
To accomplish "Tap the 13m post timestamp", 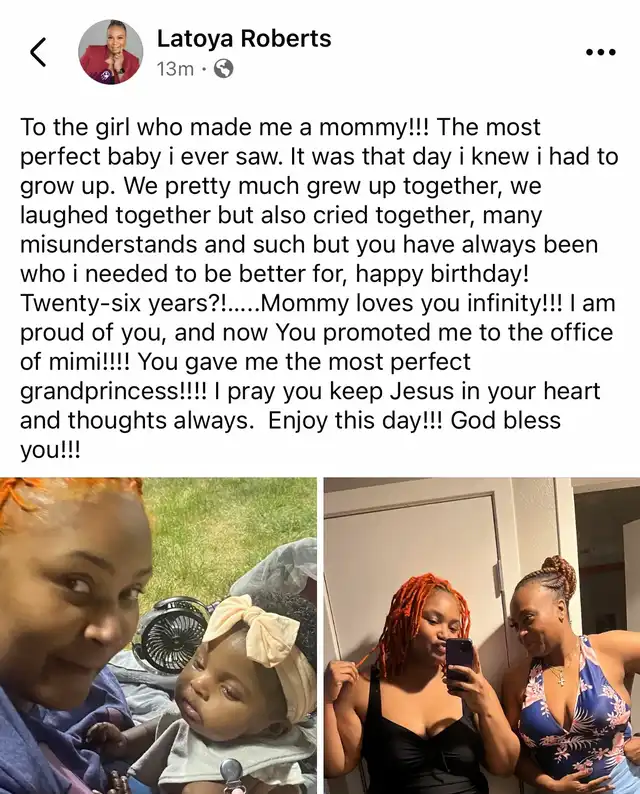I will pos(175,68).
